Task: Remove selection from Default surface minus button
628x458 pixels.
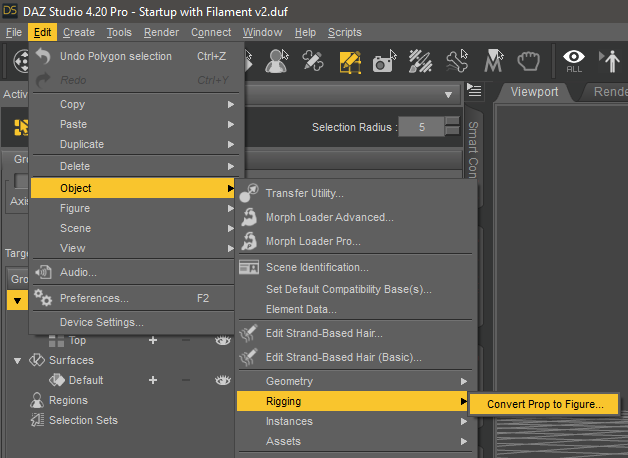Action: tap(185, 380)
